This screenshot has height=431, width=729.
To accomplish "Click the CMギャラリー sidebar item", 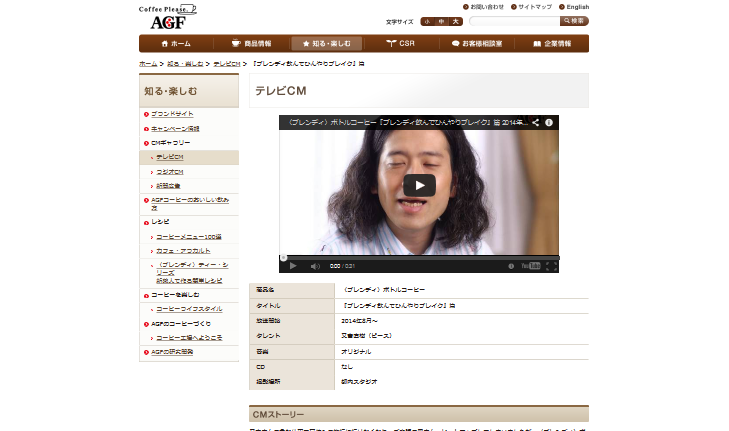I will pos(171,143).
